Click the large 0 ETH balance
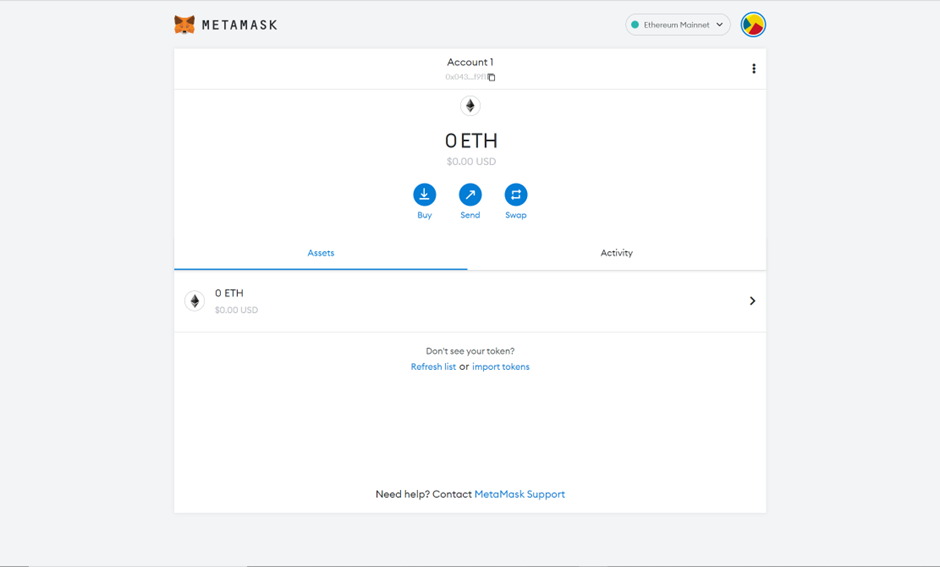The width and height of the screenshot is (940, 567). 471,141
